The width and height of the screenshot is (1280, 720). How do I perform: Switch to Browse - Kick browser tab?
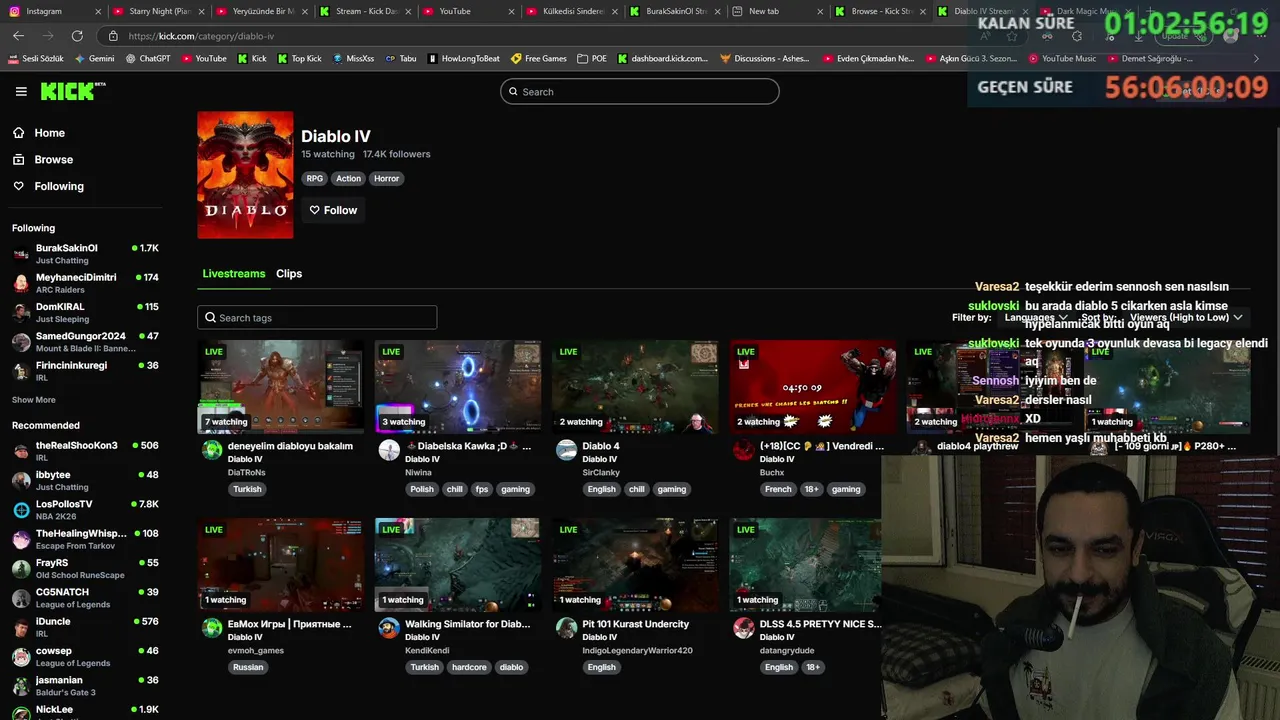tap(878, 11)
